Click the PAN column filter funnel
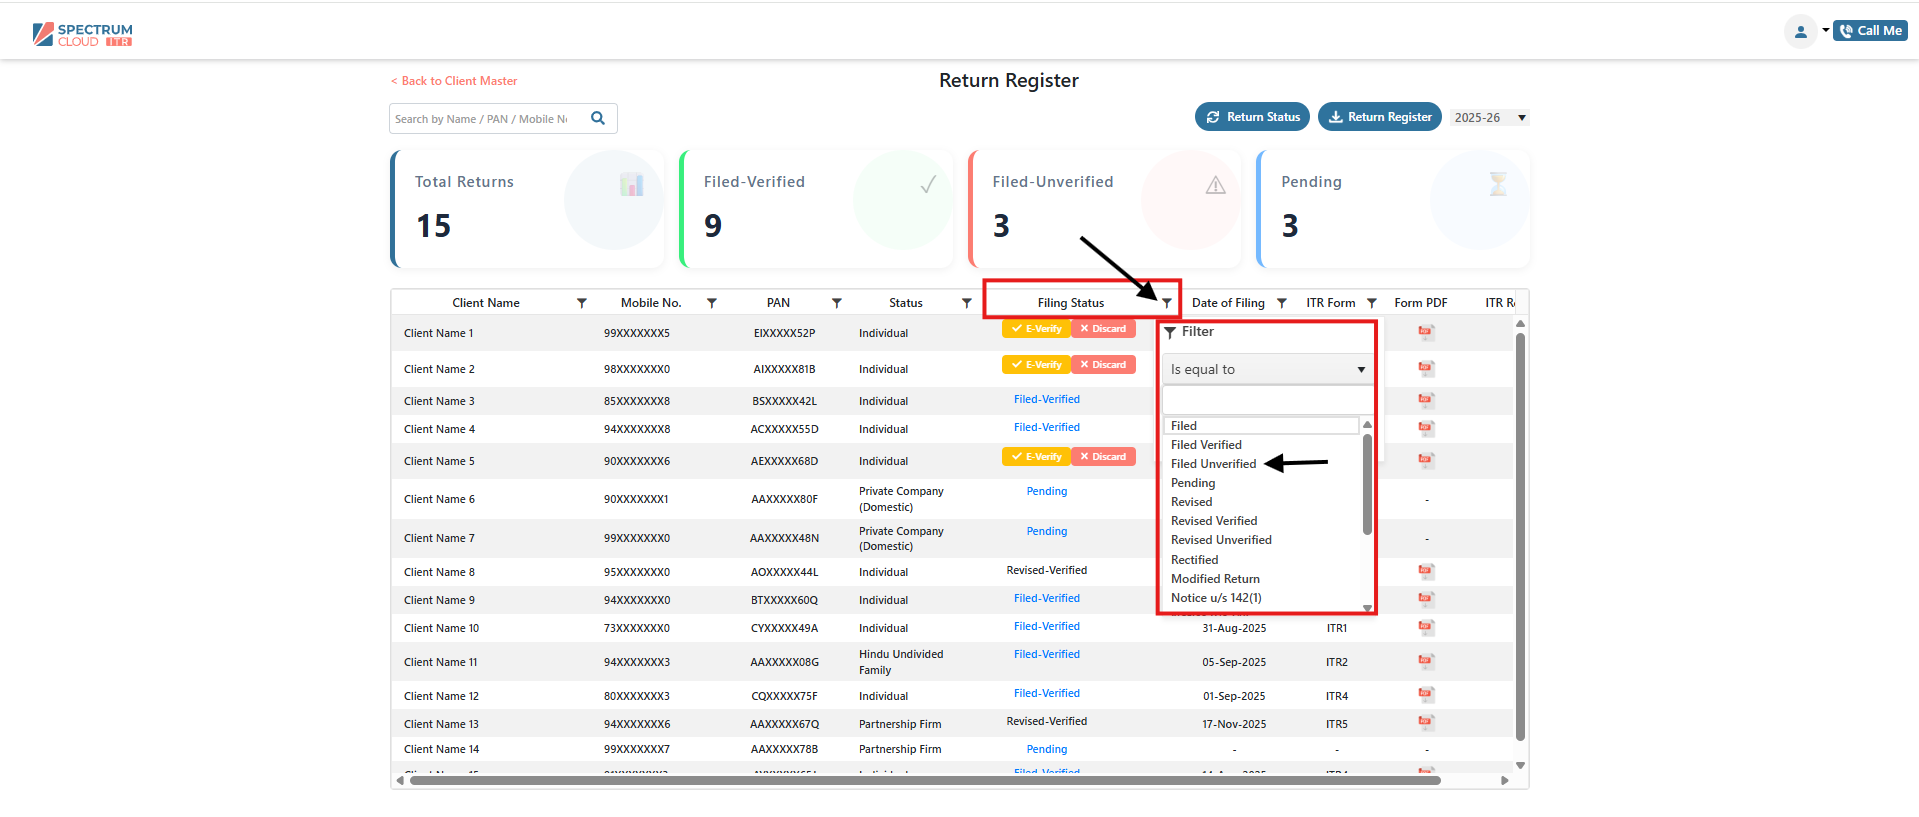This screenshot has height=817, width=1919. pos(836,303)
